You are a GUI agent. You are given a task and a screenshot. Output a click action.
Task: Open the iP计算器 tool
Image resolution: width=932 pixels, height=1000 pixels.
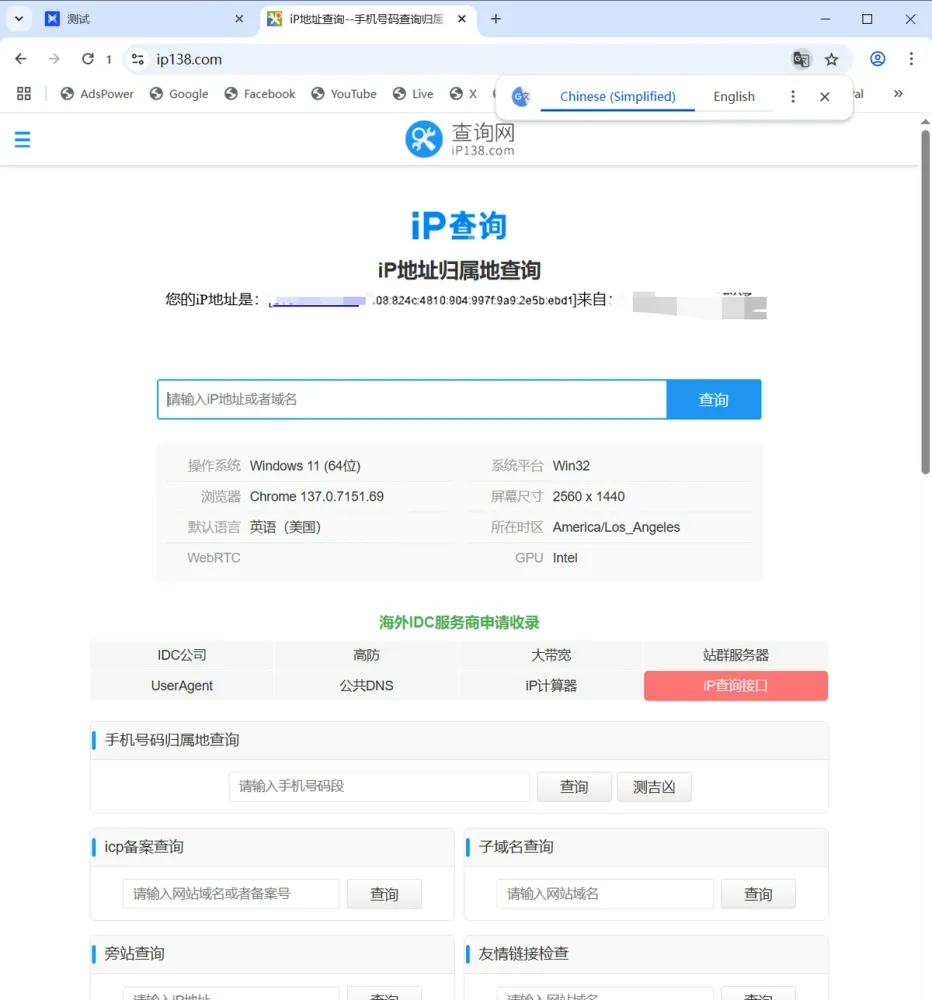tap(551, 686)
